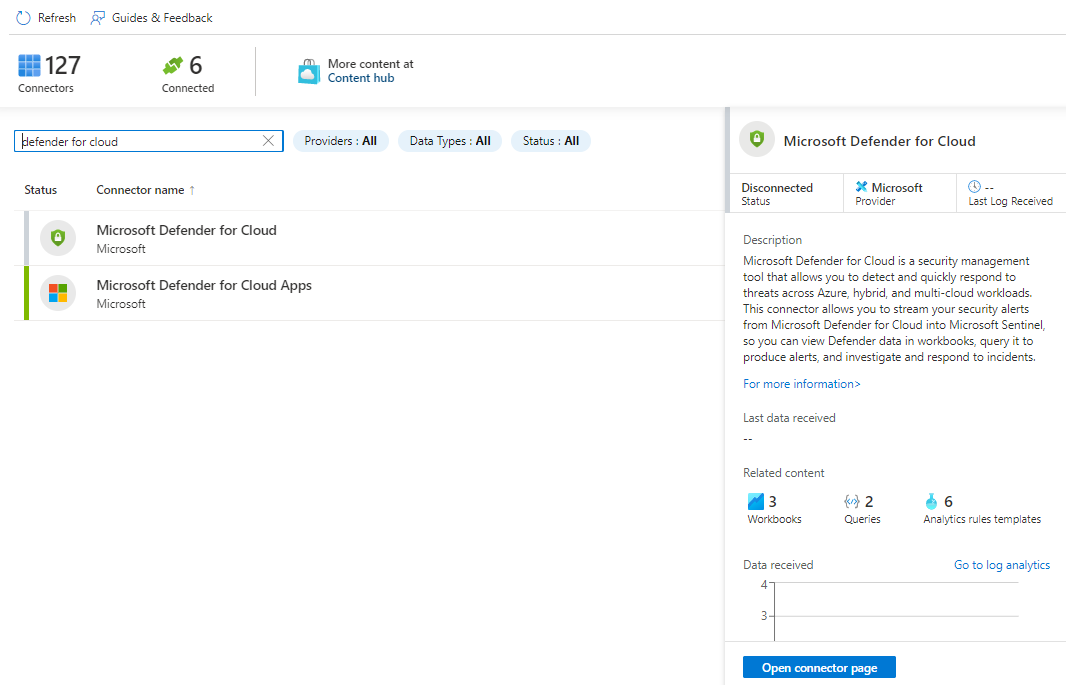Click the For more information link
Viewport: 1066px width, 685px height.
[801, 384]
